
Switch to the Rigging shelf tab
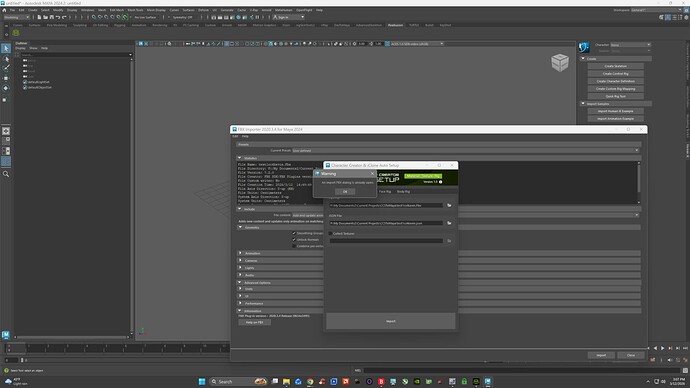coord(120,25)
